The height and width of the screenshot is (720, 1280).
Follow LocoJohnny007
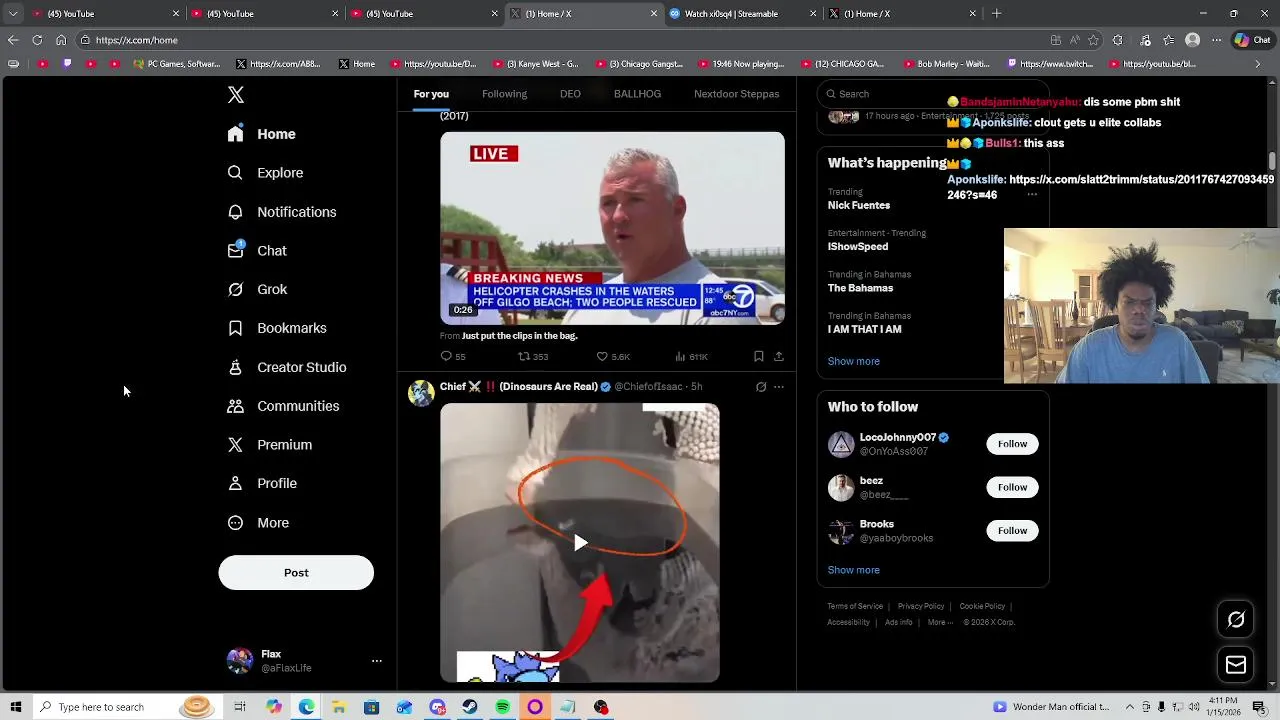[x=1012, y=444]
